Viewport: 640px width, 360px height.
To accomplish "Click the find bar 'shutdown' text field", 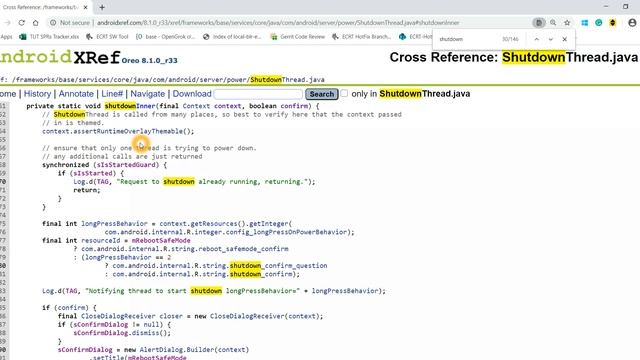I will [x=467, y=39].
